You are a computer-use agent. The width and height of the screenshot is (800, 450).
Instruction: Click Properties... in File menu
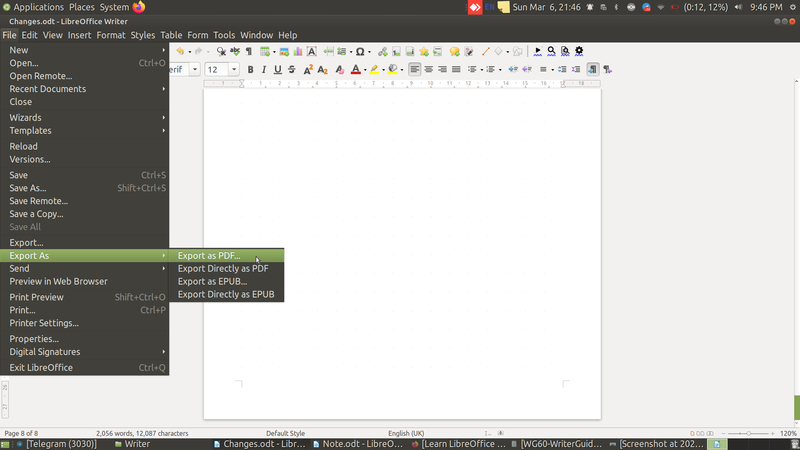point(85,339)
